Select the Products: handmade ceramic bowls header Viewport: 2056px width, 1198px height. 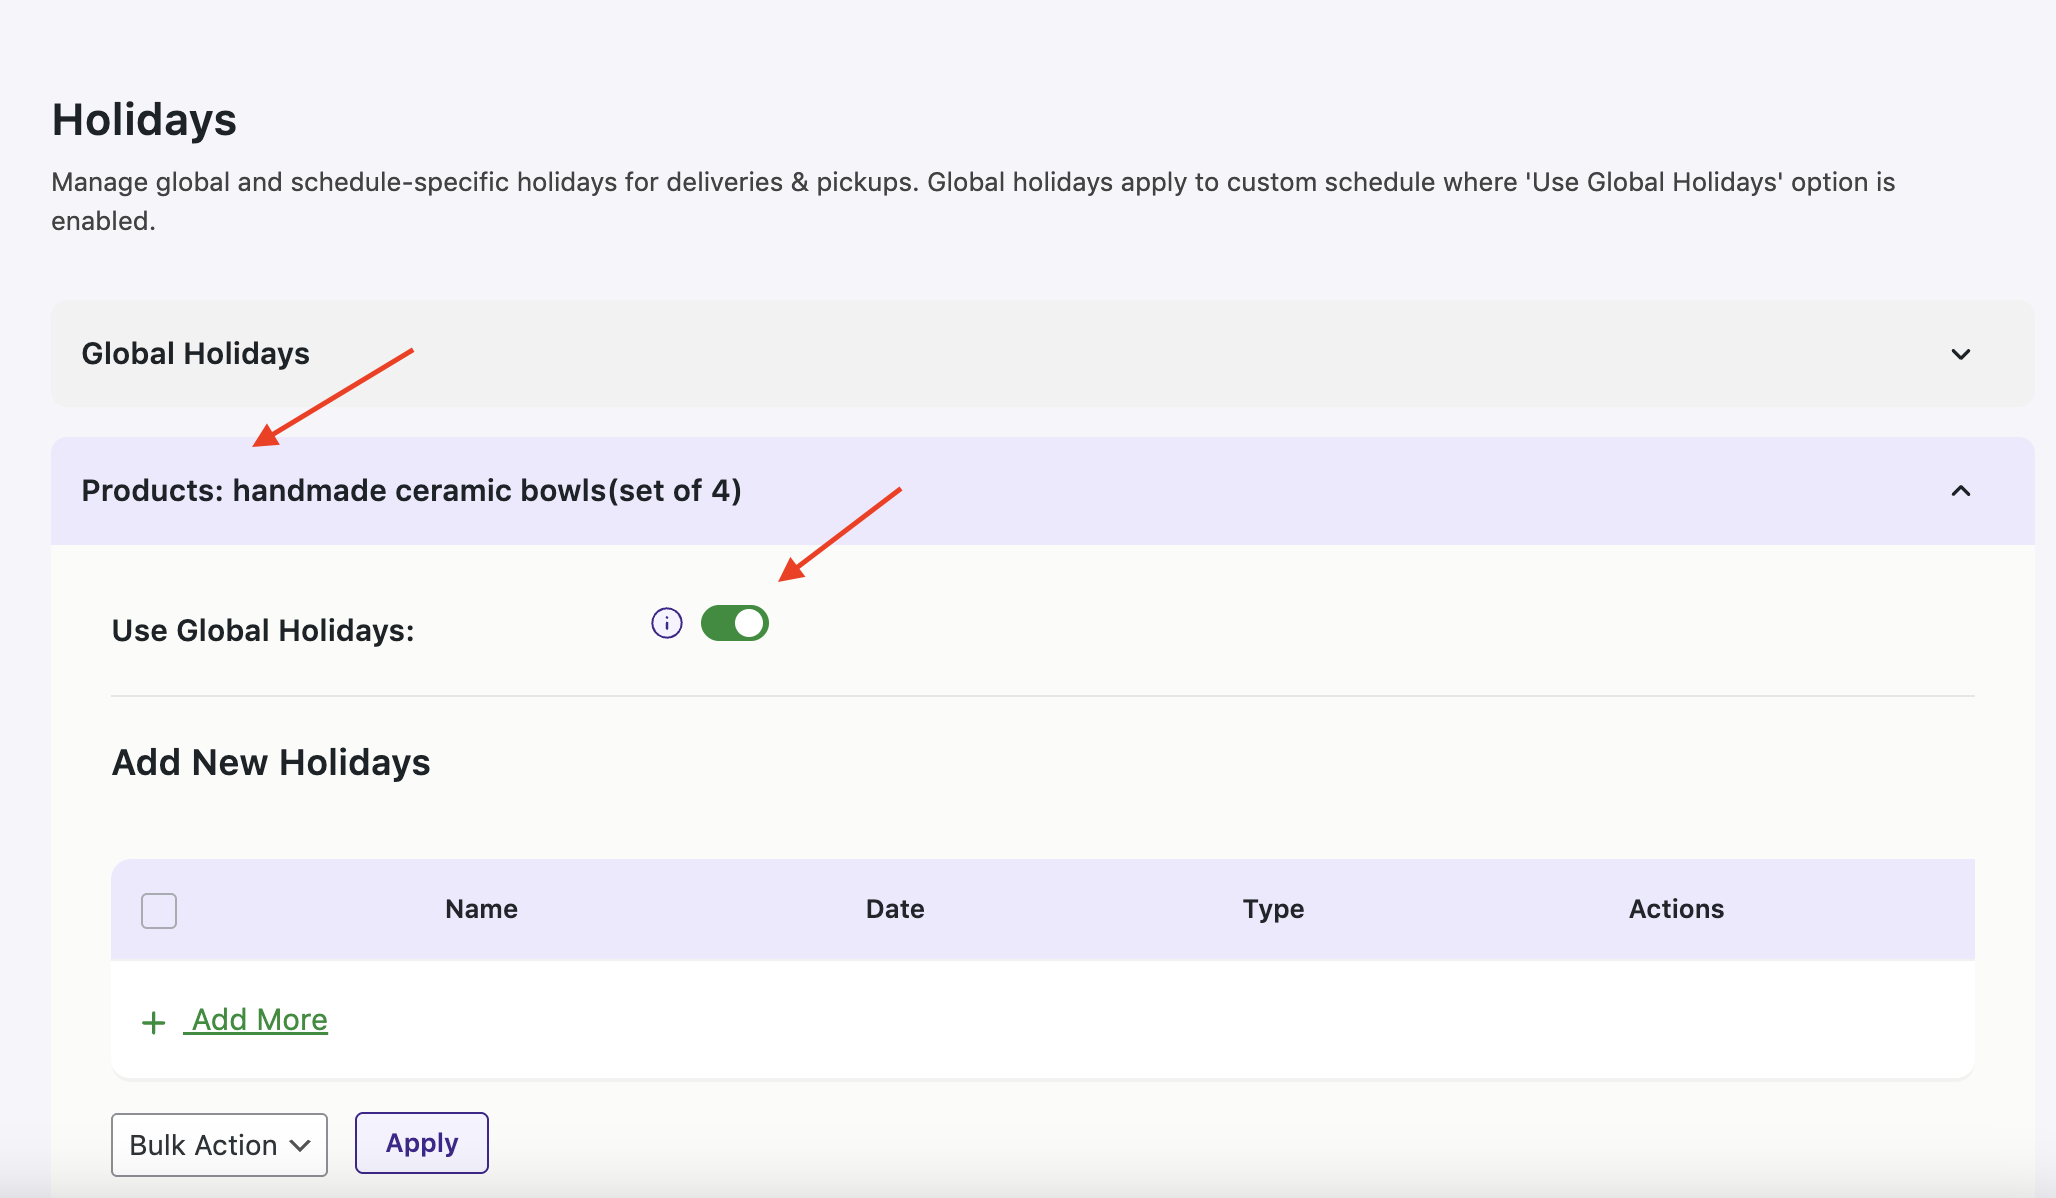pyautogui.click(x=411, y=491)
